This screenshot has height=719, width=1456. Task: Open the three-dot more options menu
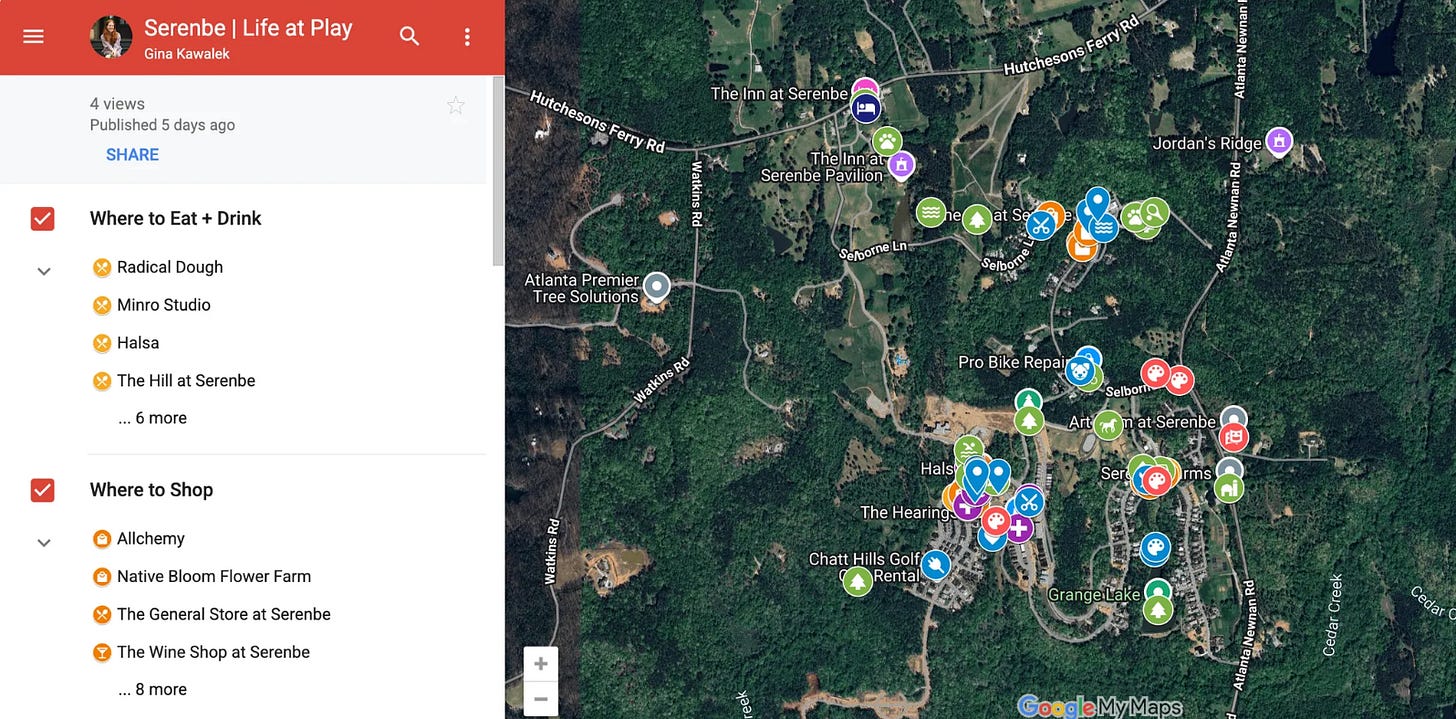[x=467, y=37]
